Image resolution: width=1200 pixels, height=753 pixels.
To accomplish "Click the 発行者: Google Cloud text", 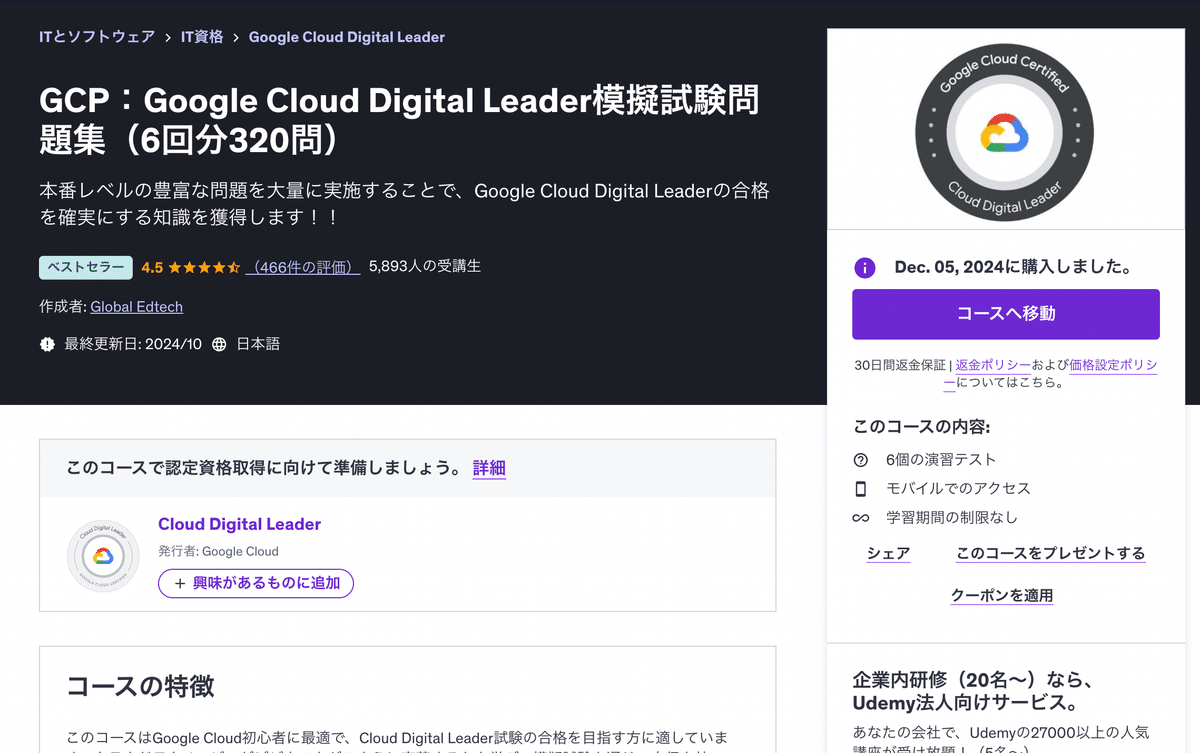I will tap(218, 551).
